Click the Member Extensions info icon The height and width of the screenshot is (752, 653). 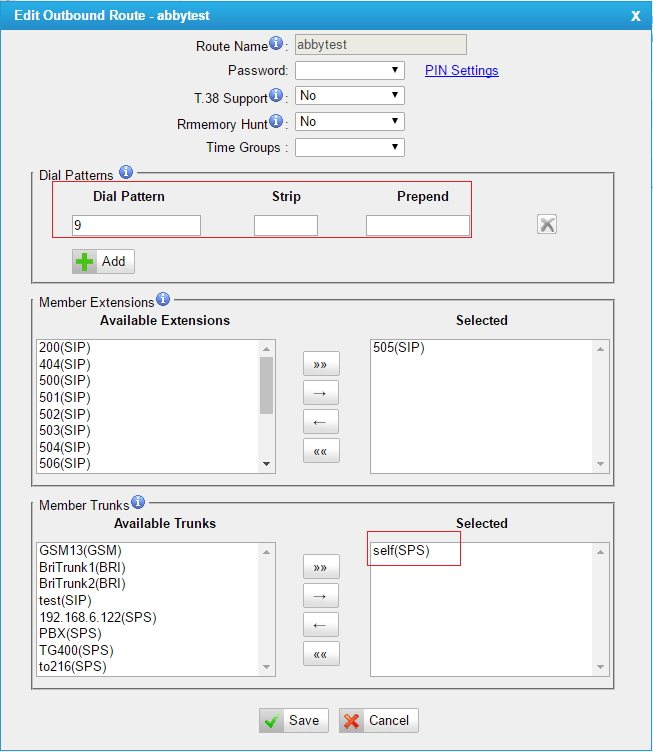point(163,299)
